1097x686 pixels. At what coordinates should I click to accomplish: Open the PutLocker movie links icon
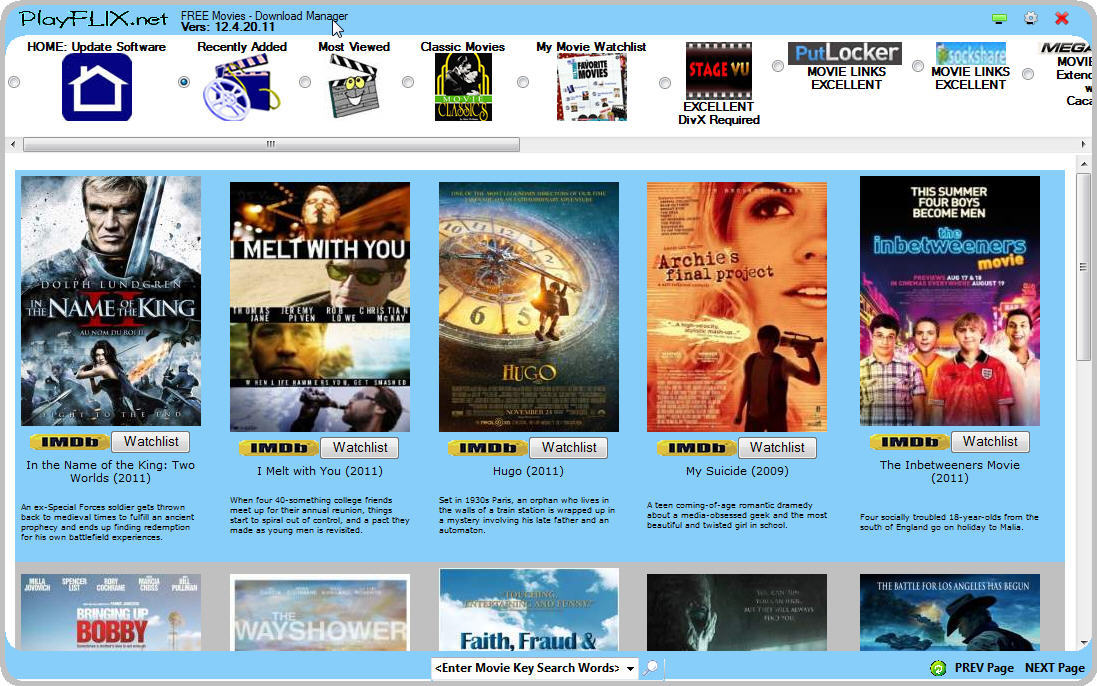[x=846, y=51]
